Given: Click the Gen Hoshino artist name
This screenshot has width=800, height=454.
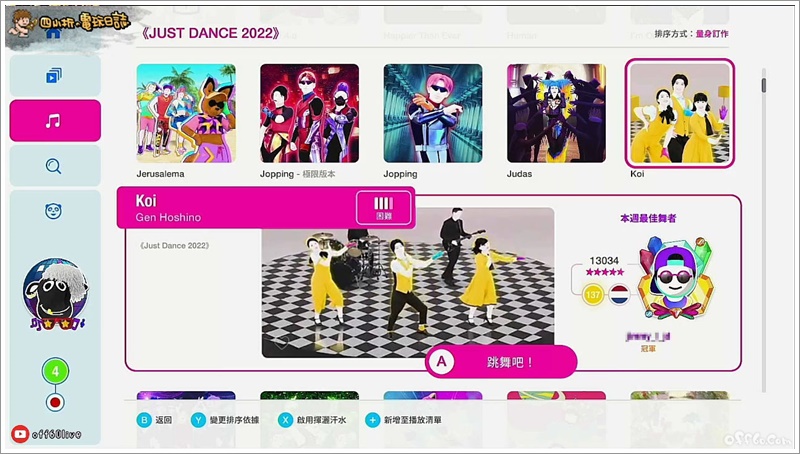Looking at the screenshot, I should 168,217.
